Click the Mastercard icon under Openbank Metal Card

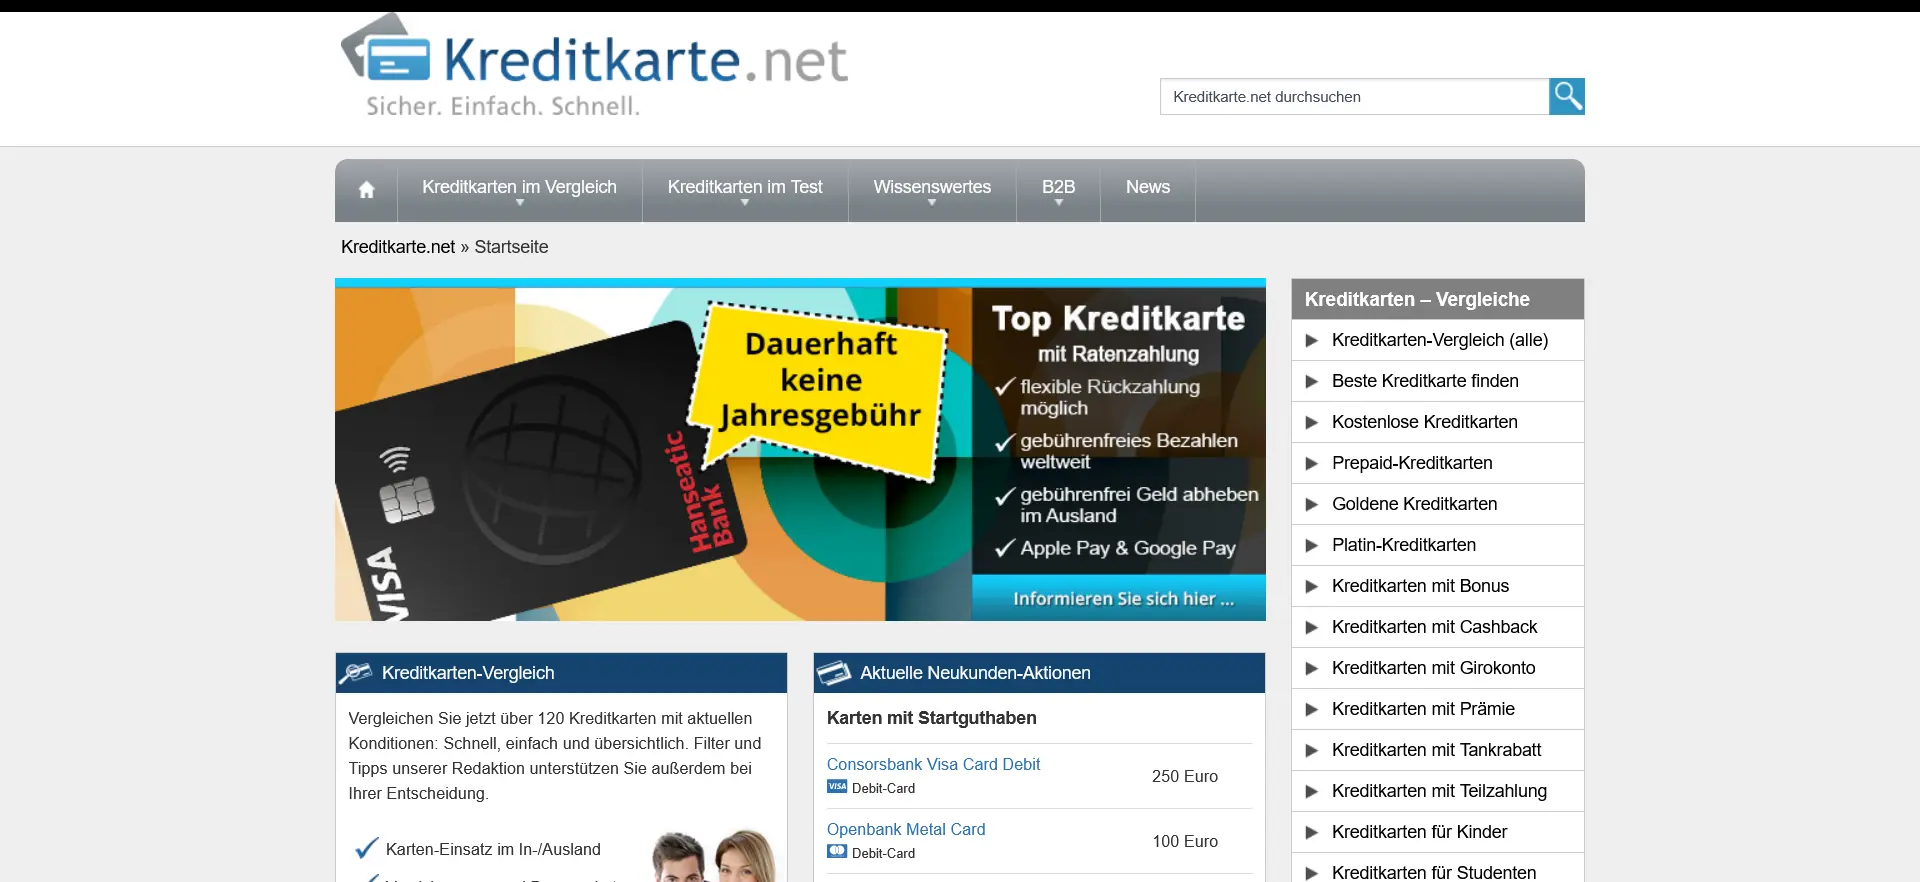click(x=837, y=852)
